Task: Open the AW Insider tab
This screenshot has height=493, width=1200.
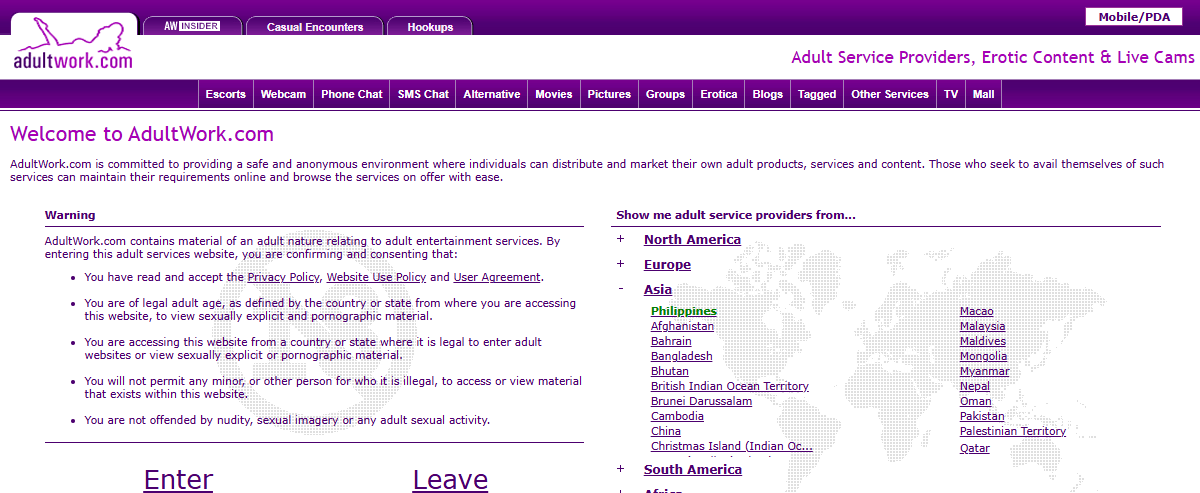Action: tap(192, 26)
